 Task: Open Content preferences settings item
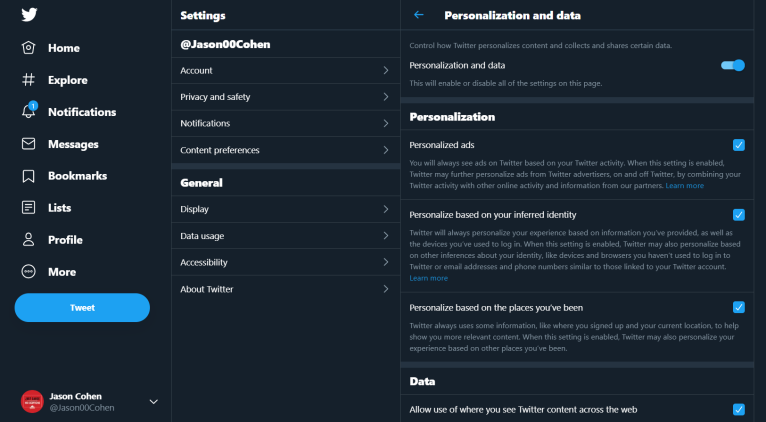286,150
